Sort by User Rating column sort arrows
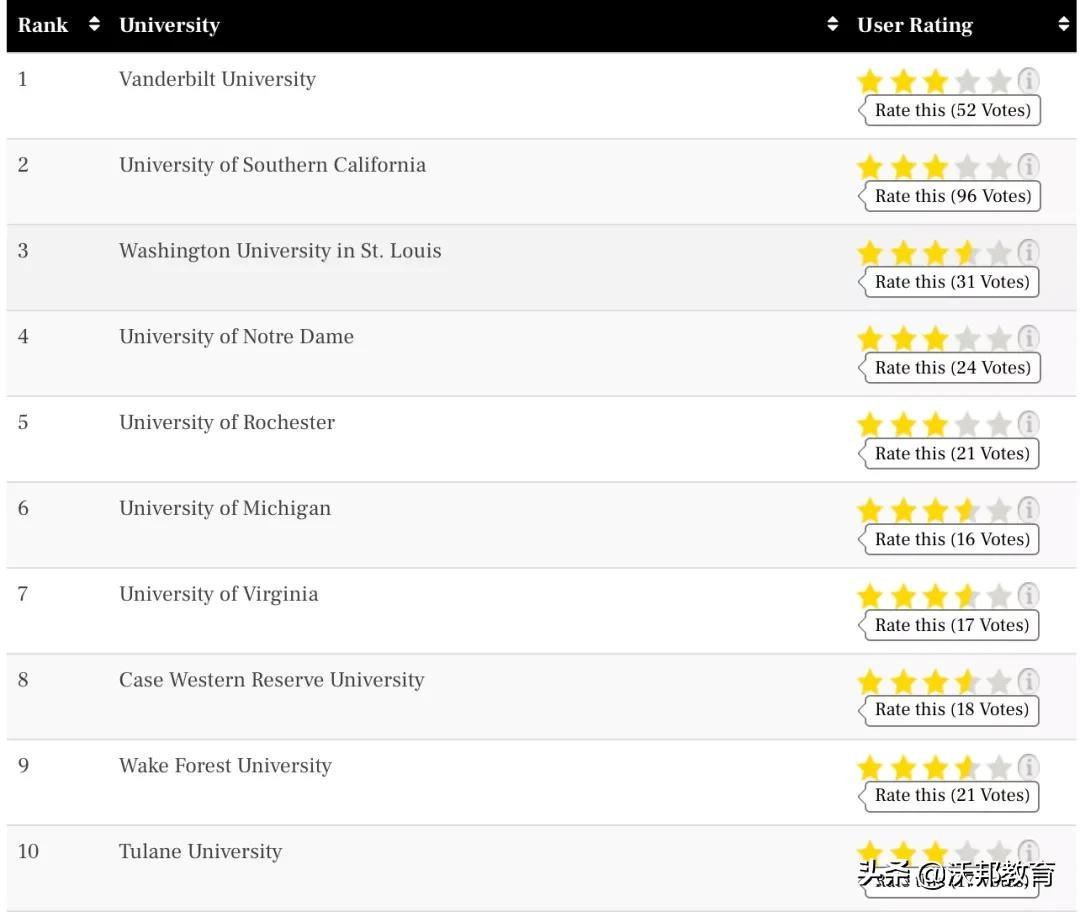Screen dimensions: 1080x912 point(1063,25)
